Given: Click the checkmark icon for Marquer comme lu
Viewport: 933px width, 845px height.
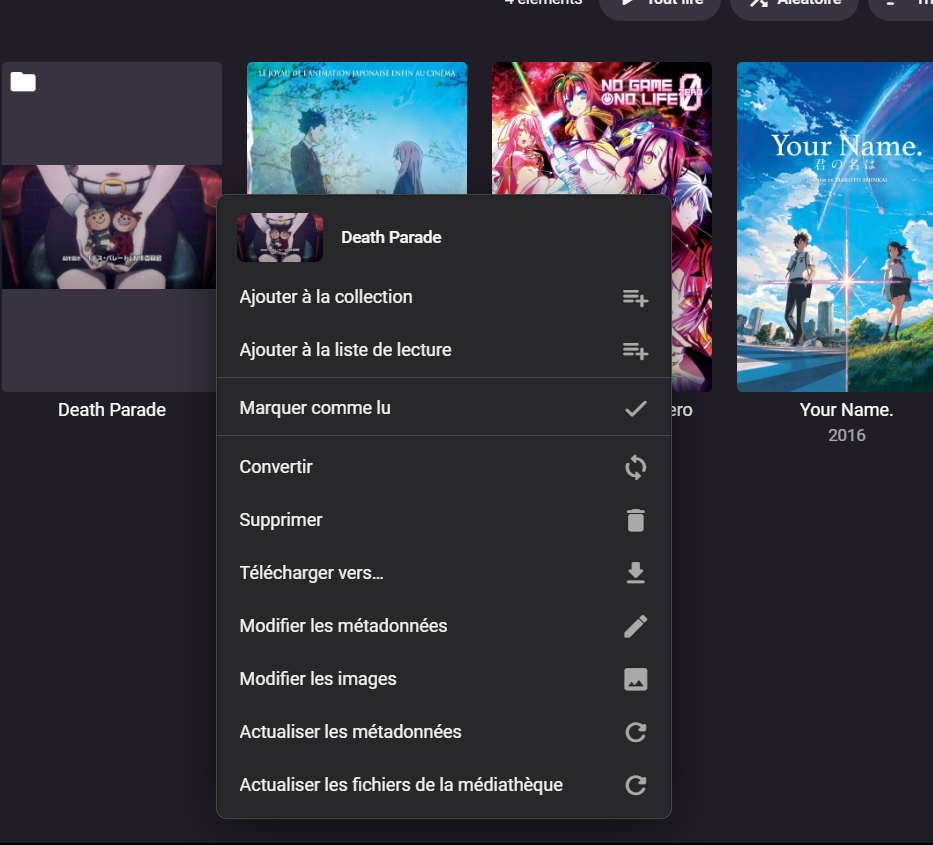Looking at the screenshot, I should tap(635, 408).
